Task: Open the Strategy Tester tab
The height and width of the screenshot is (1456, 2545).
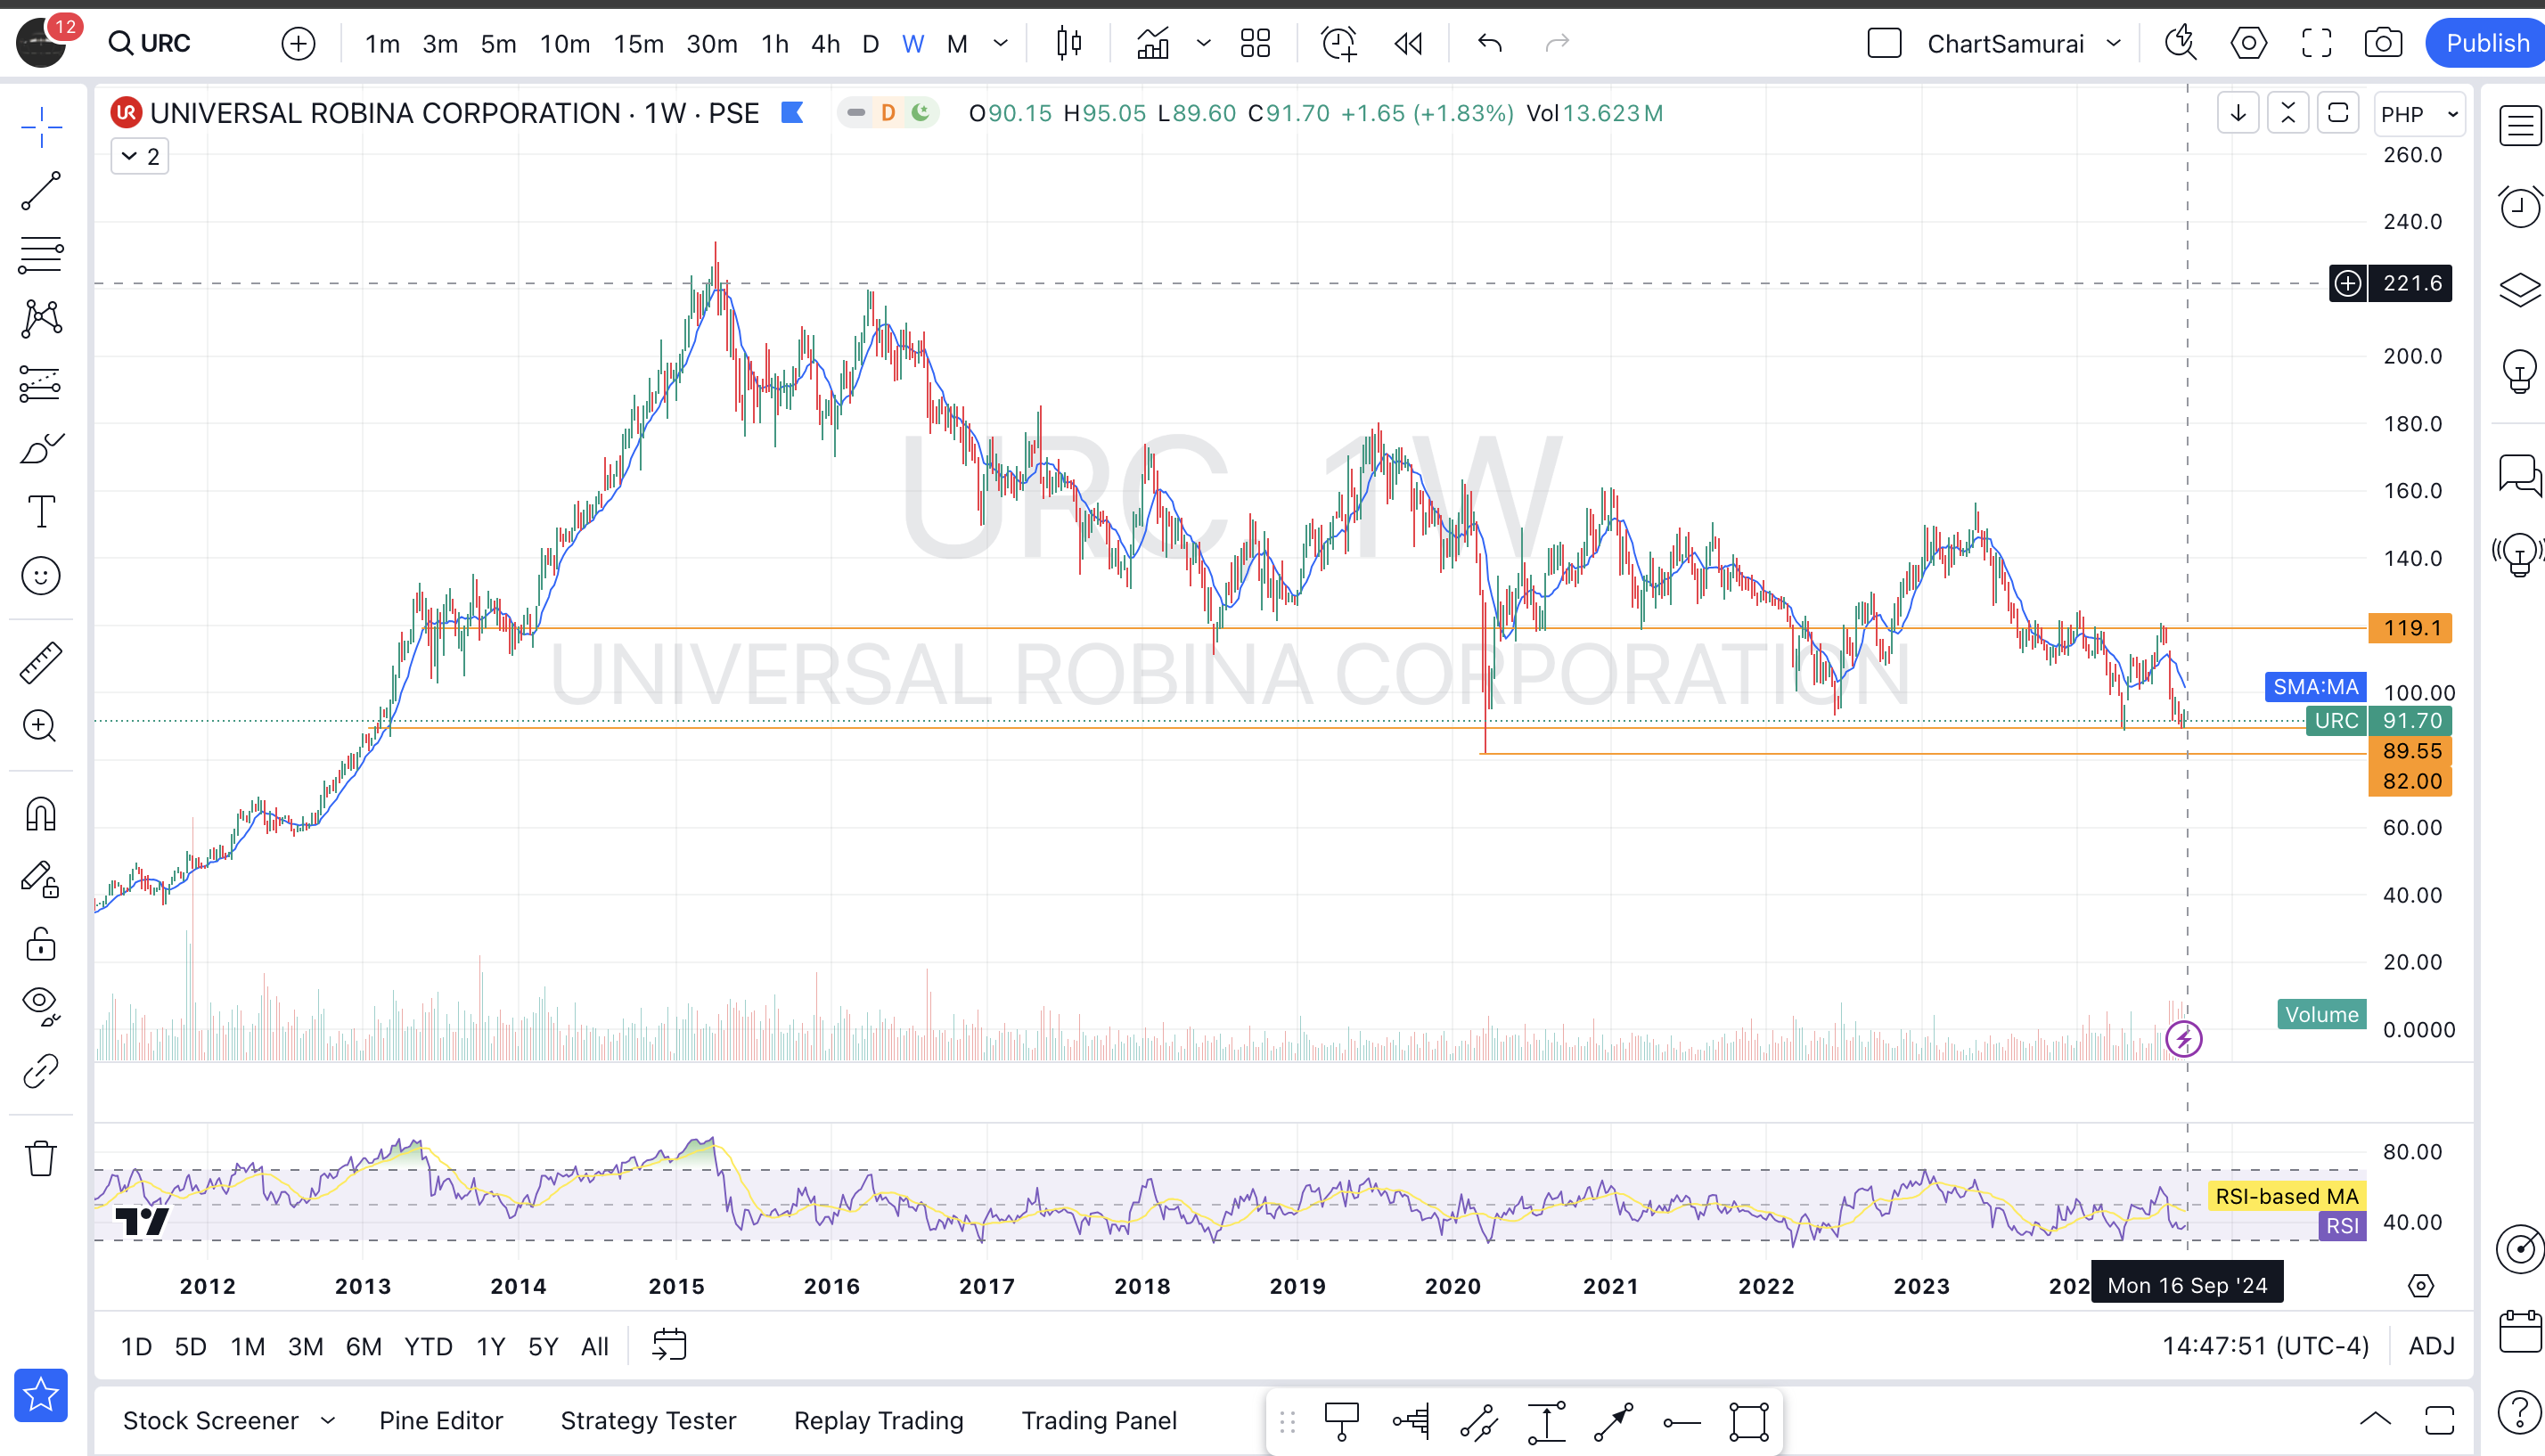Action: tap(648, 1421)
